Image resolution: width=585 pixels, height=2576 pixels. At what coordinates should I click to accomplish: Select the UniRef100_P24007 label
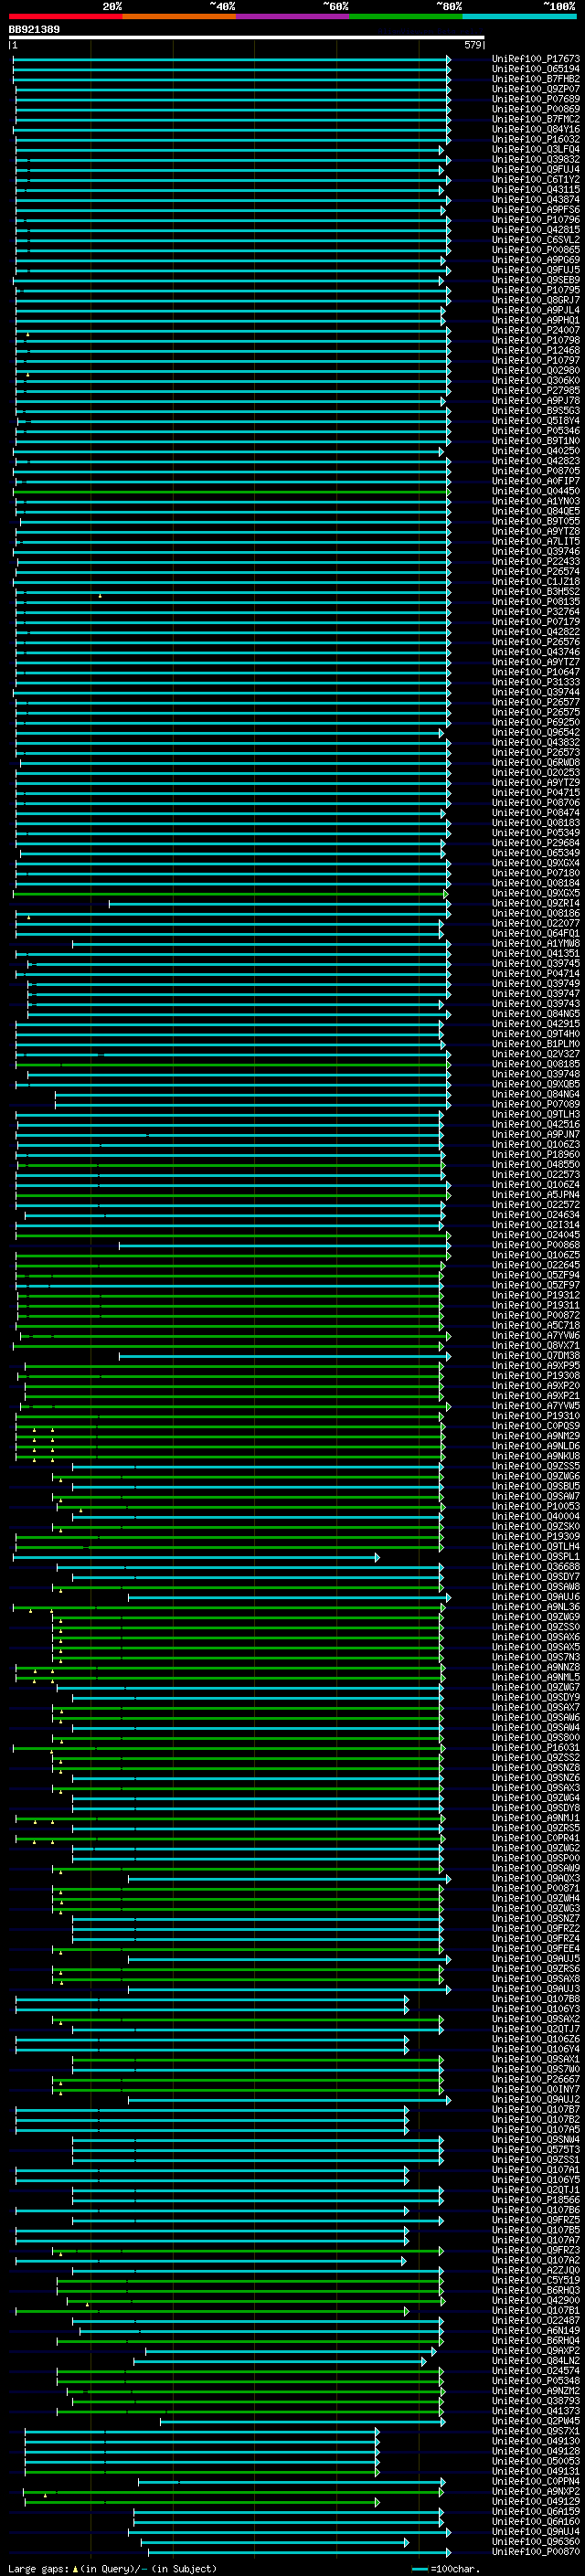(x=536, y=330)
